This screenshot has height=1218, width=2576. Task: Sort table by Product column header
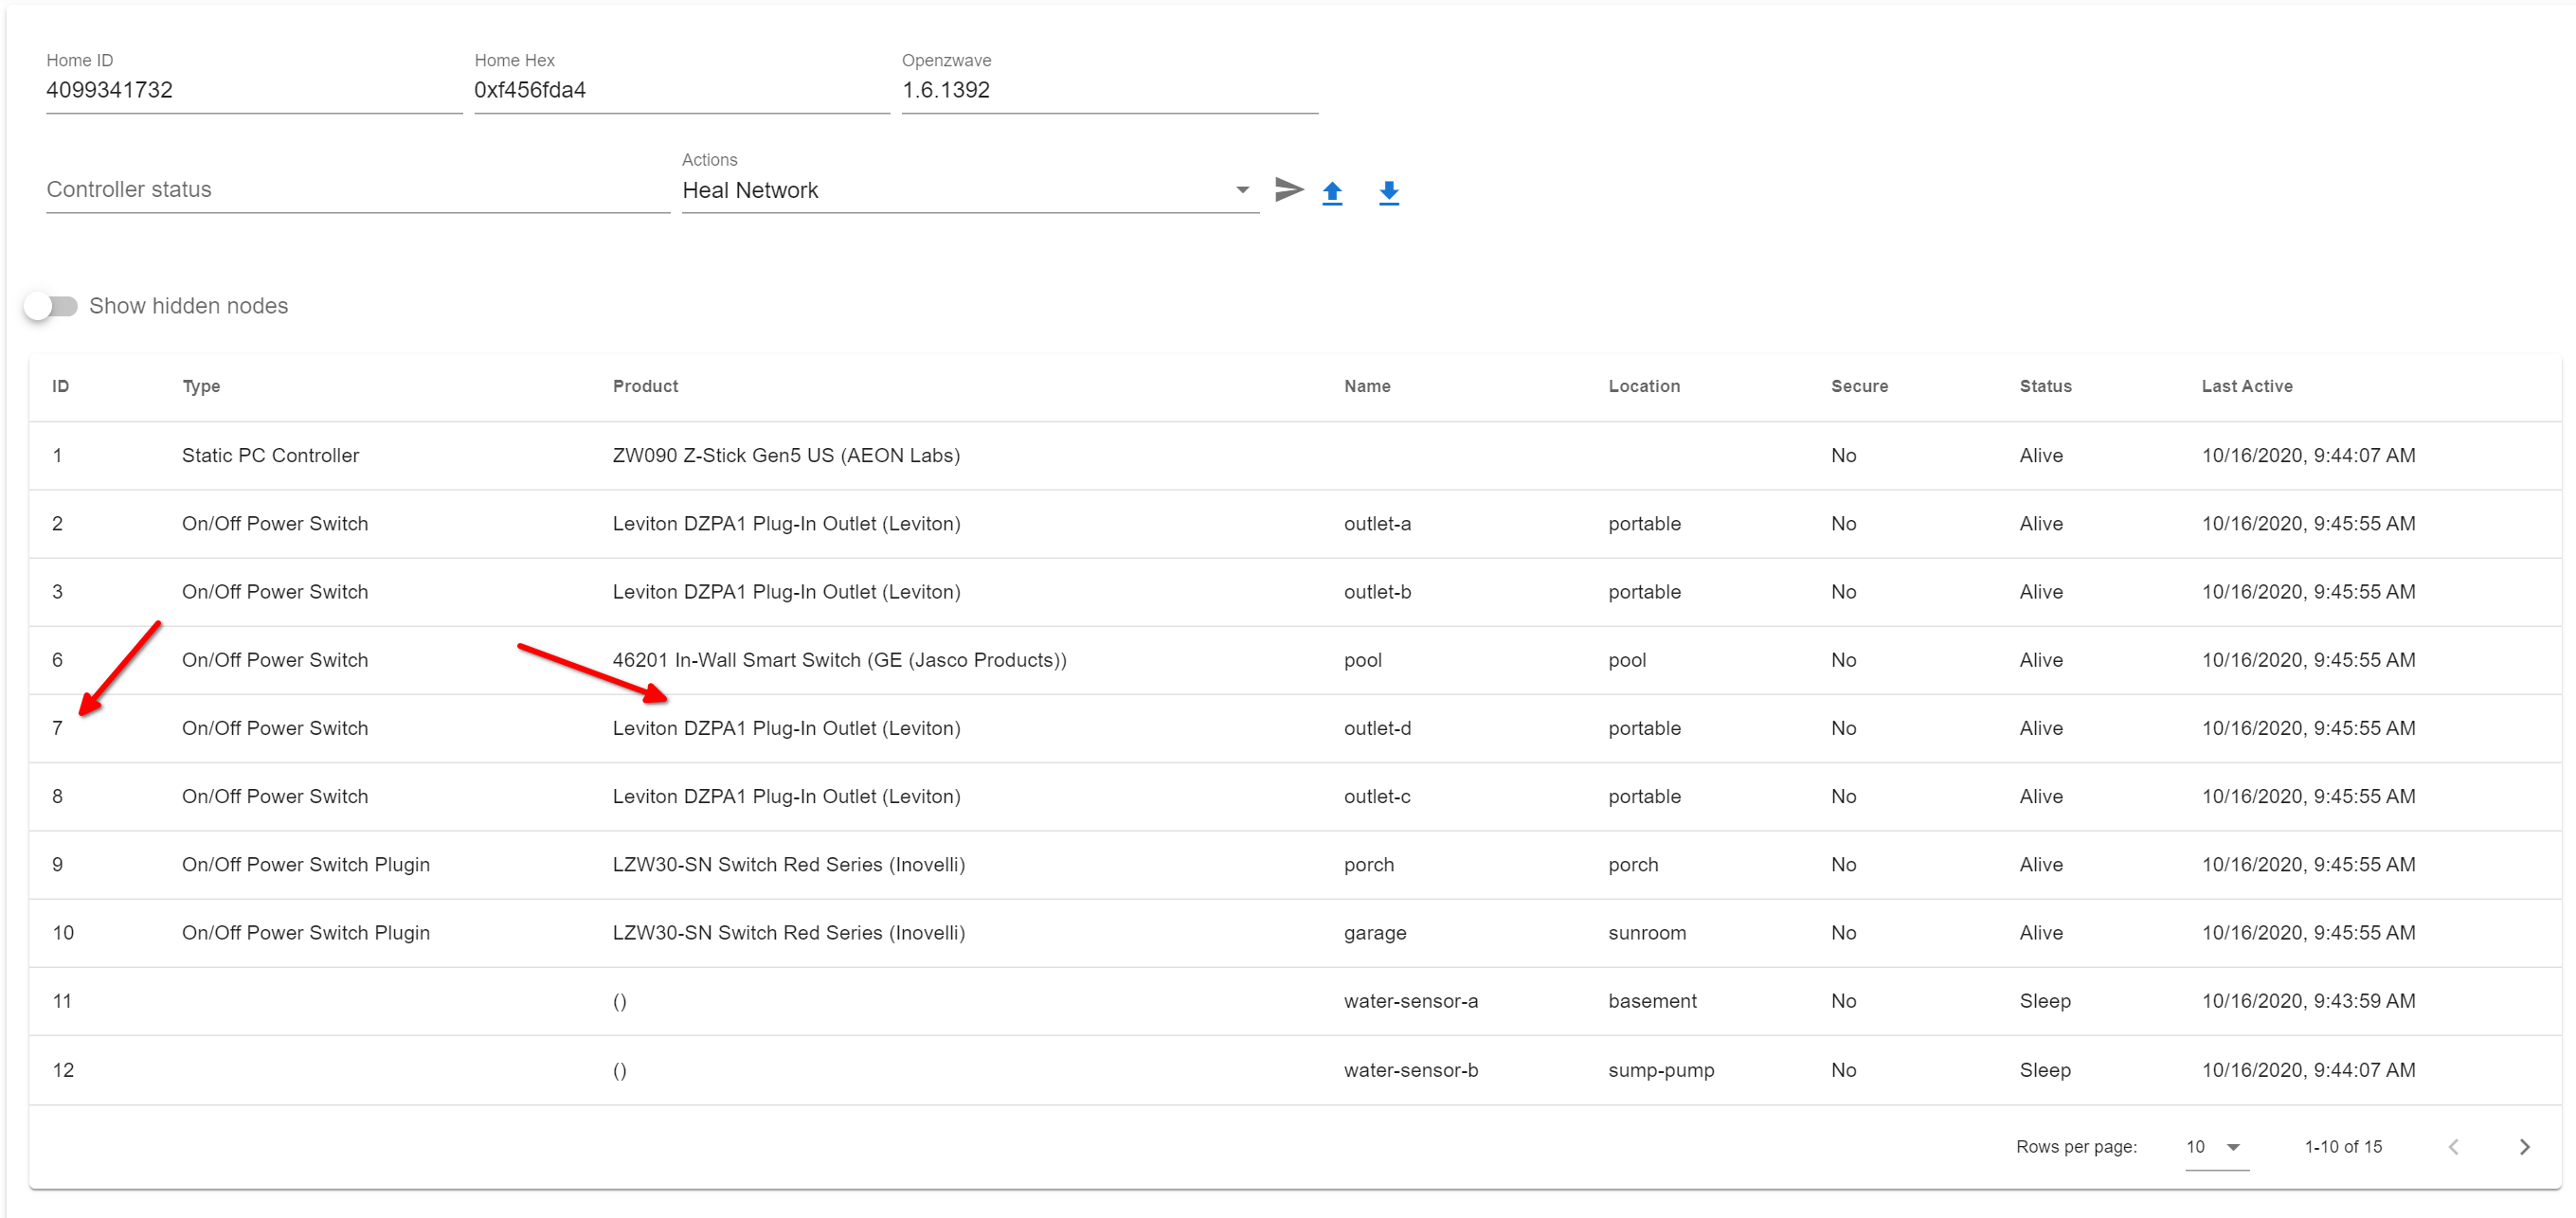tap(645, 386)
